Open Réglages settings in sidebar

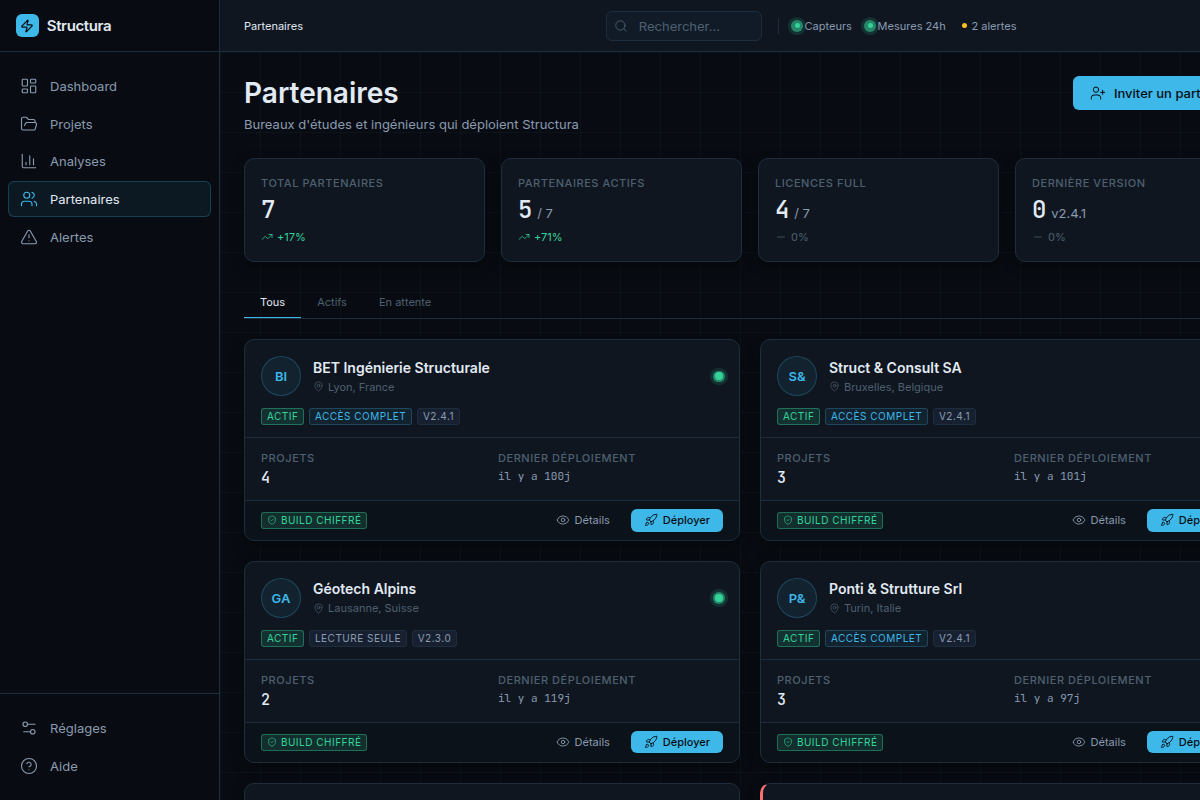[x=109, y=729]
